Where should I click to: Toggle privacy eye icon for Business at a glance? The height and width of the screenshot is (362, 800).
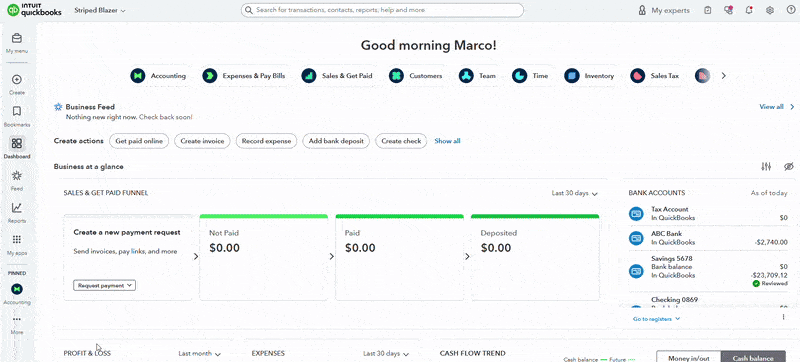pos(789,167)
